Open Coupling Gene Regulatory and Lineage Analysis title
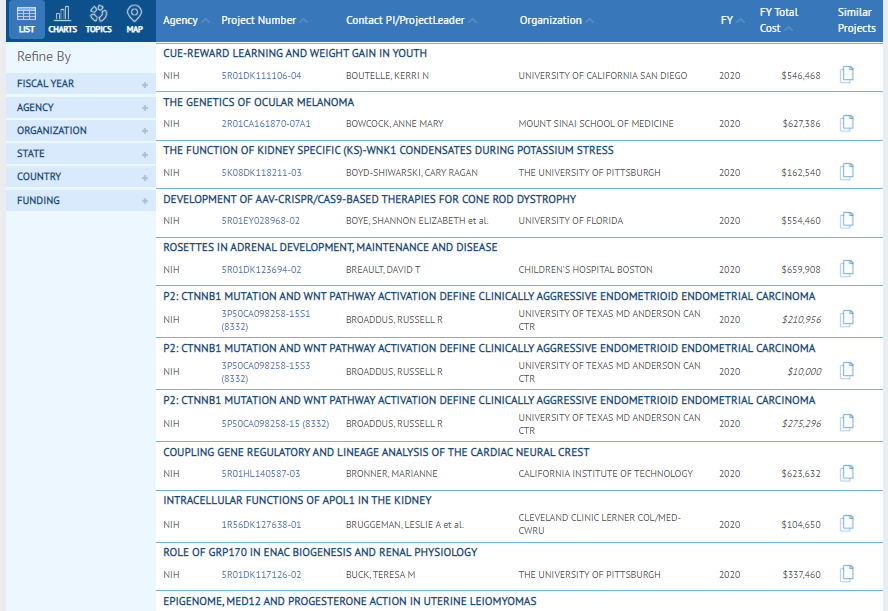Viewport: 888px width, 611px height. tap(376, 452)
